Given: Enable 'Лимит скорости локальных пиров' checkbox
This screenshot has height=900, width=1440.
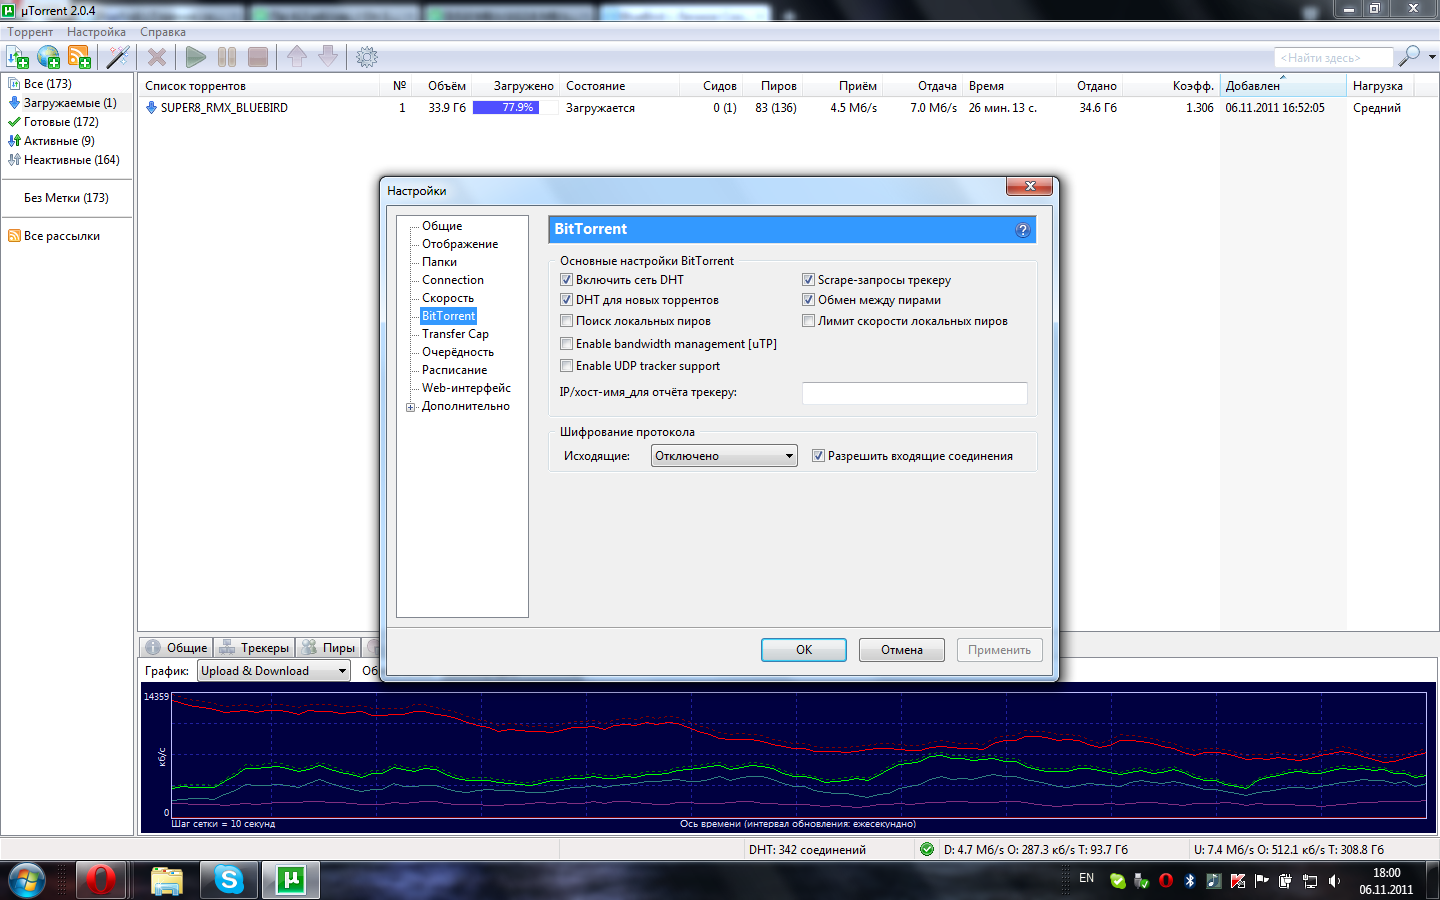Looking at the screenshot, I should (808, 321).
